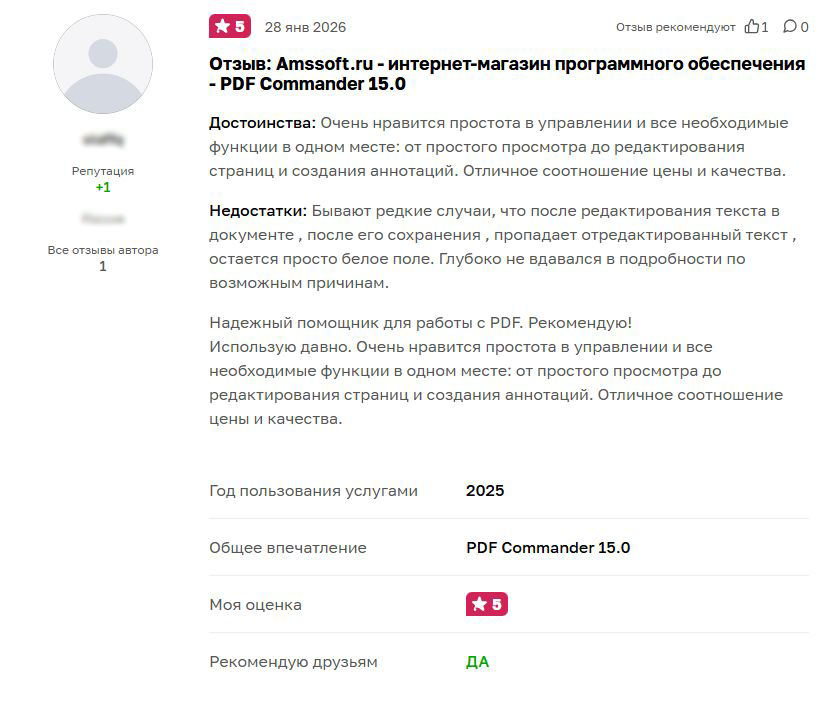Click the 'Отзыв рекомендуют' label
Viewport: 840px width, 702px height.
click(675, 27)
